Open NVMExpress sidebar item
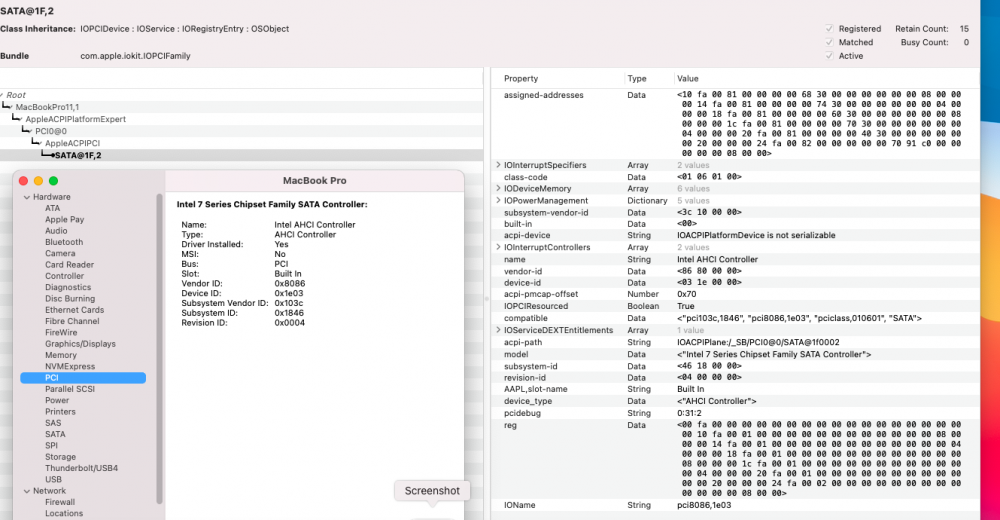 (70, 367)
